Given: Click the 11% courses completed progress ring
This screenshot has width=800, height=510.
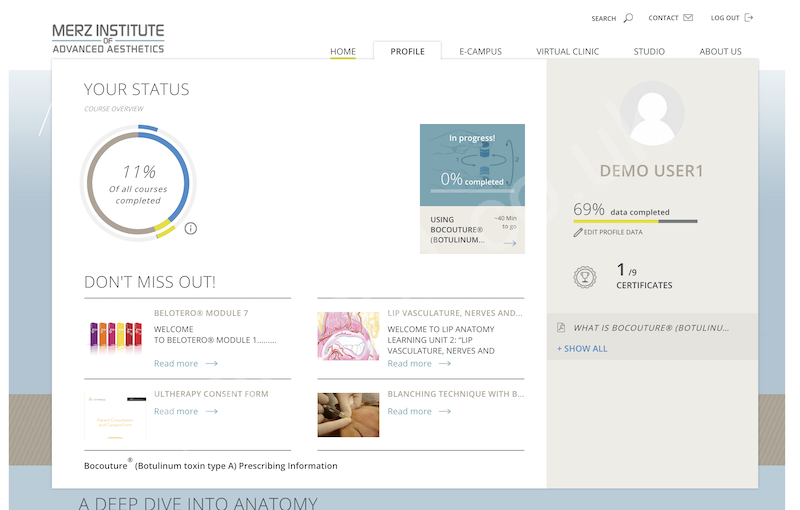Looking at the screenshot, I should click(x=138, y=183).
